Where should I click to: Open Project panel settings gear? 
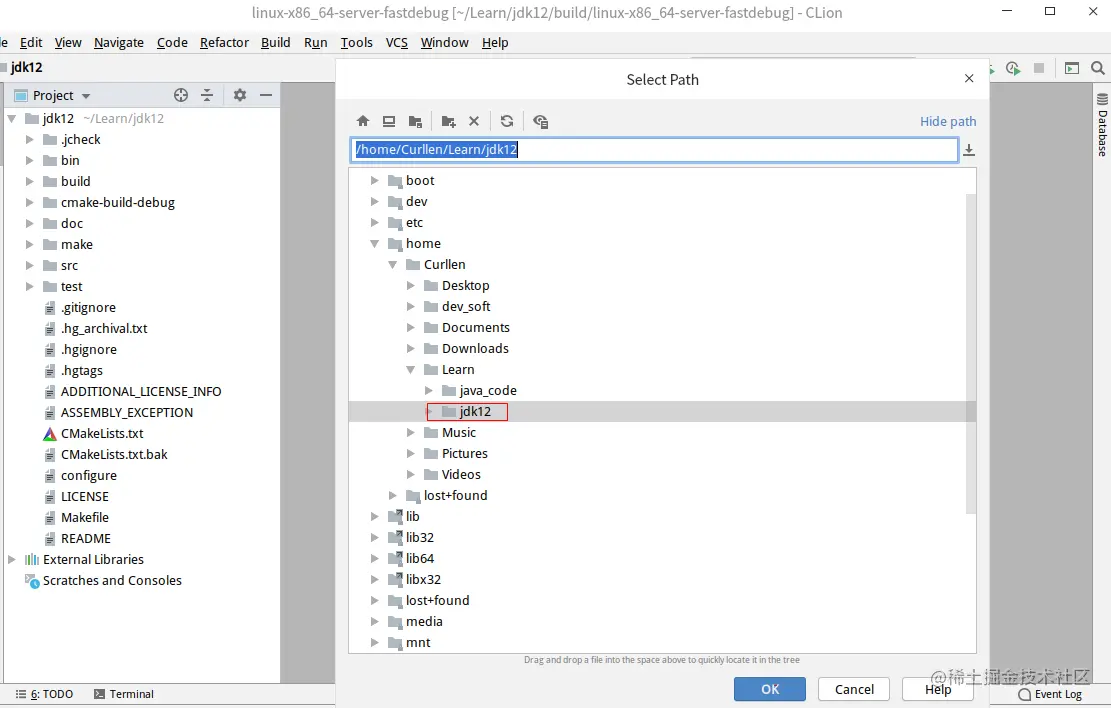(x=239, y=95)
